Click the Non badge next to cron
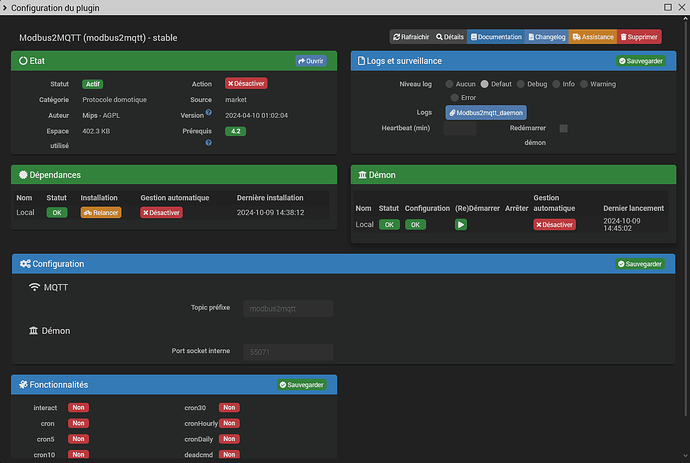This screenshot has height=463, width=690. (x=78, y=423)
